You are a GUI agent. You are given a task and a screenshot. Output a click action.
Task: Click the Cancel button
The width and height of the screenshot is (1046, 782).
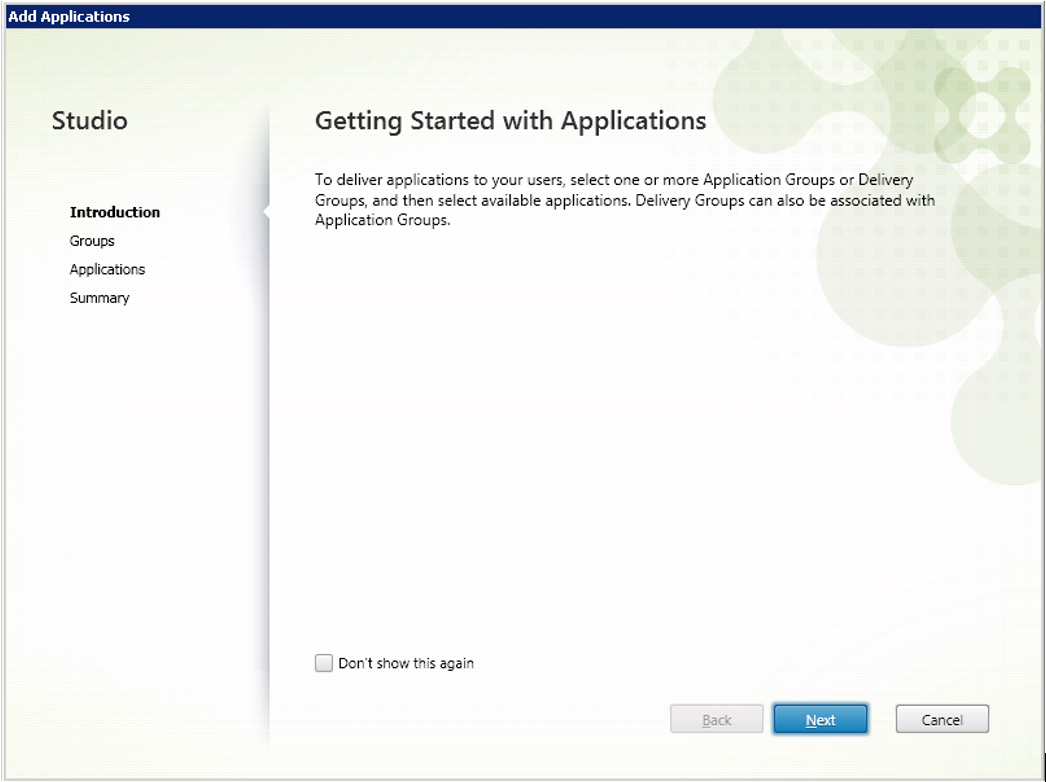[942, 719]
